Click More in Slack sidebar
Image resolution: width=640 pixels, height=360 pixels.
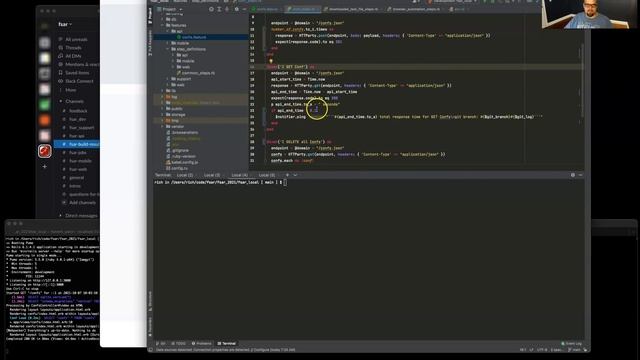[x=68, y=90]
